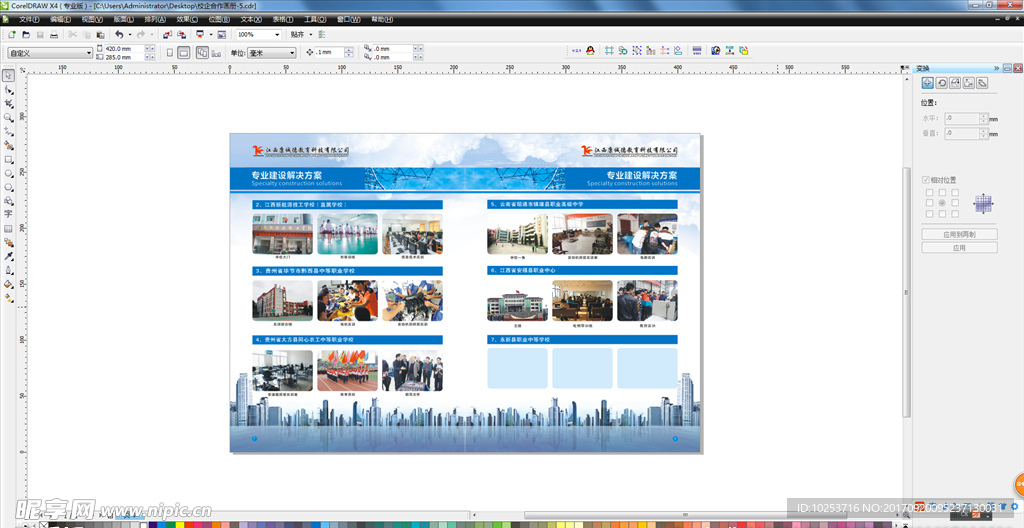Screen dimensions: 1024x528
Task: Click the application launcher icon
Action: pyautogui.click(x=200, y=35)
